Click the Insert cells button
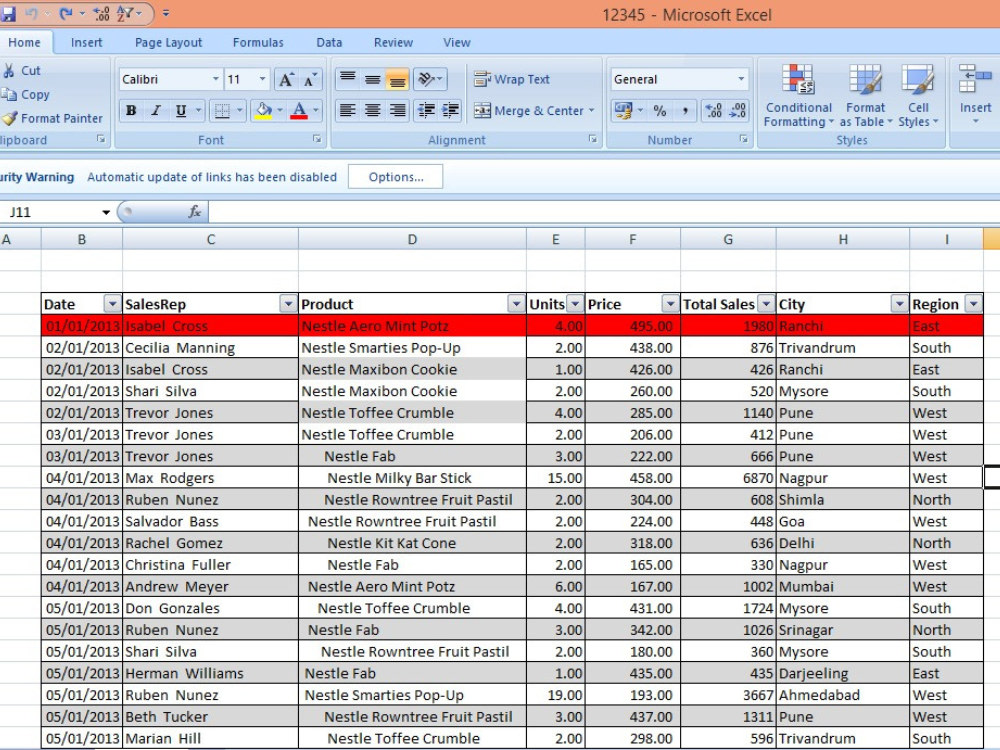 (x=975, y=94)
